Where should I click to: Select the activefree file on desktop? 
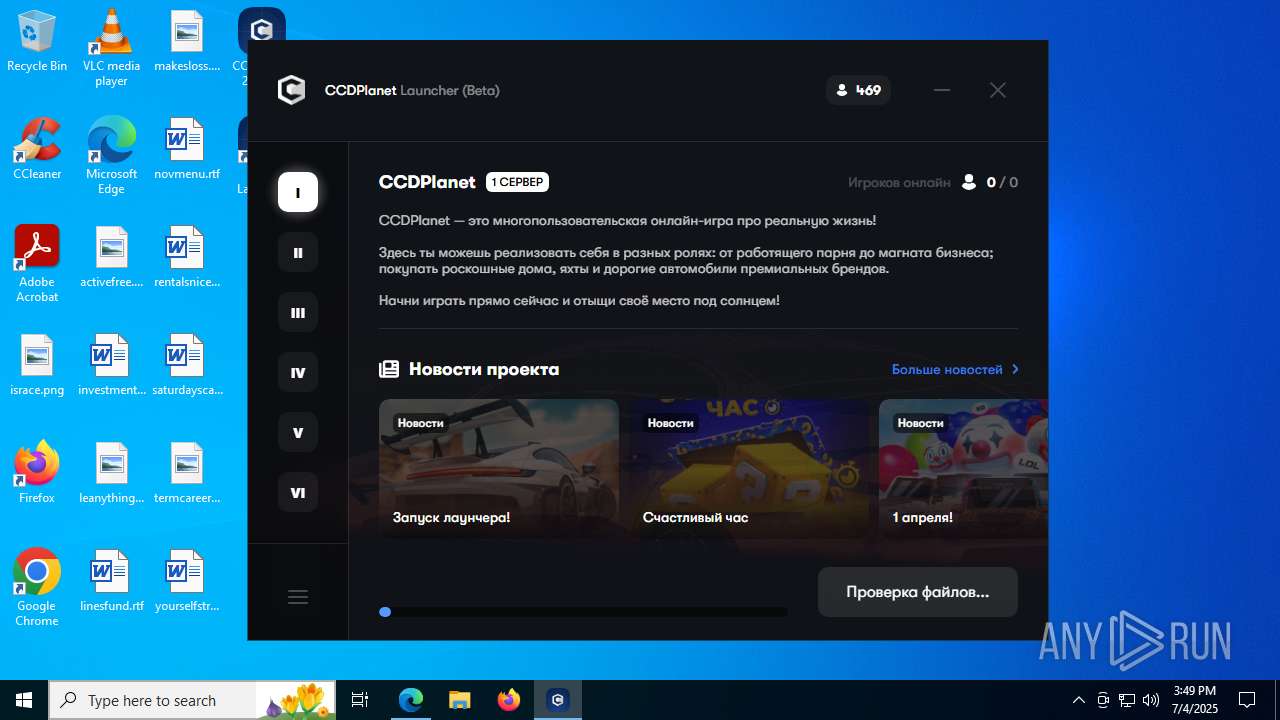[111, 258]
